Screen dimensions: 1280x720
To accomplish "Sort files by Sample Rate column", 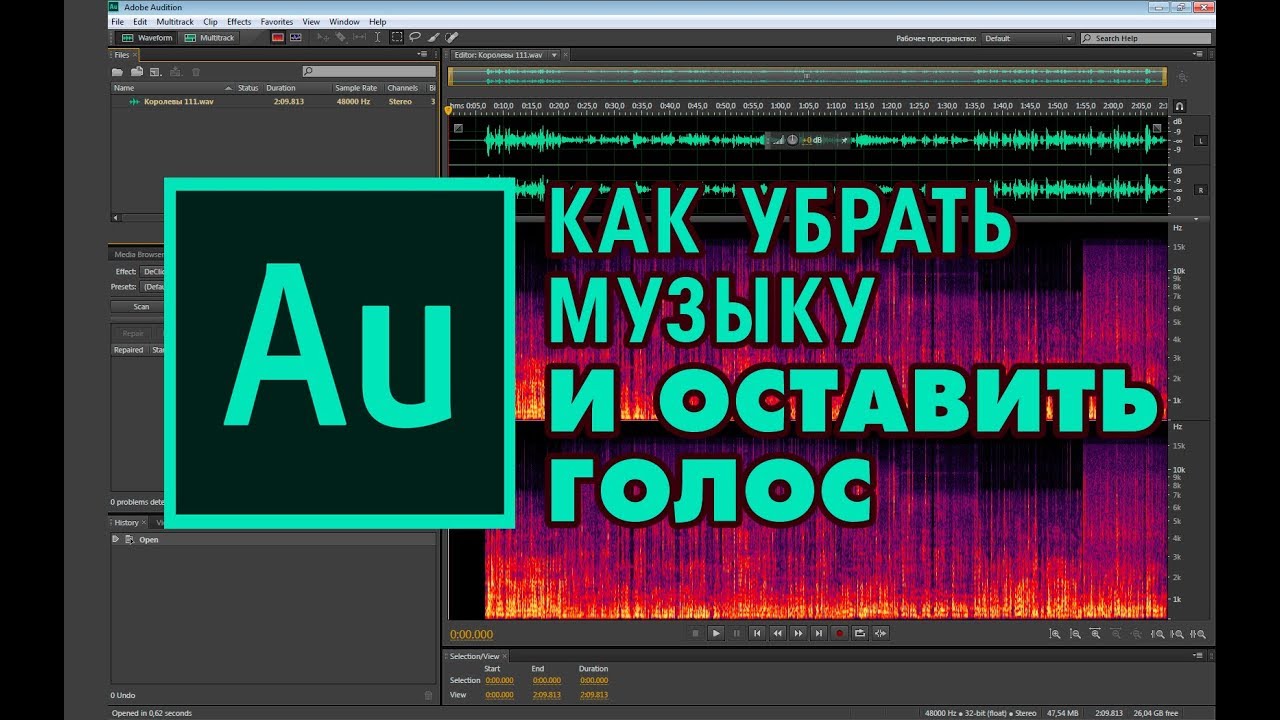I will tap(357, 88).
